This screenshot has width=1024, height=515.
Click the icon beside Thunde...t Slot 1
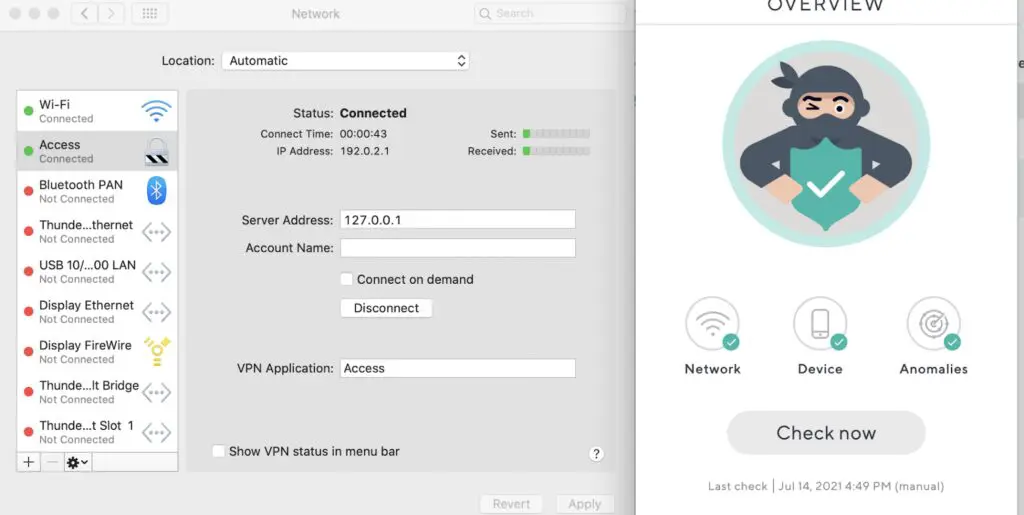[157, 432]
